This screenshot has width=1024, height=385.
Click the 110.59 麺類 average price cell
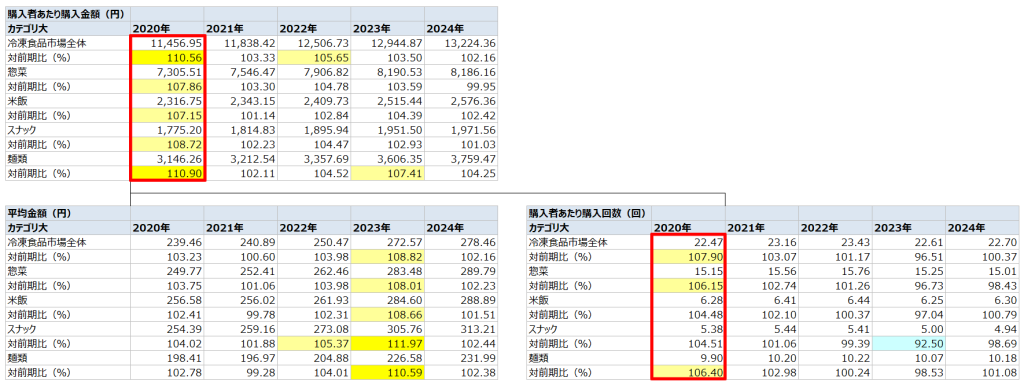tap(387, 374)
